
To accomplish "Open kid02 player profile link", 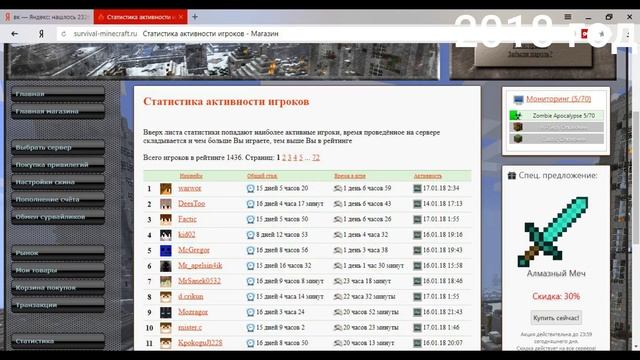I will 187,235.
